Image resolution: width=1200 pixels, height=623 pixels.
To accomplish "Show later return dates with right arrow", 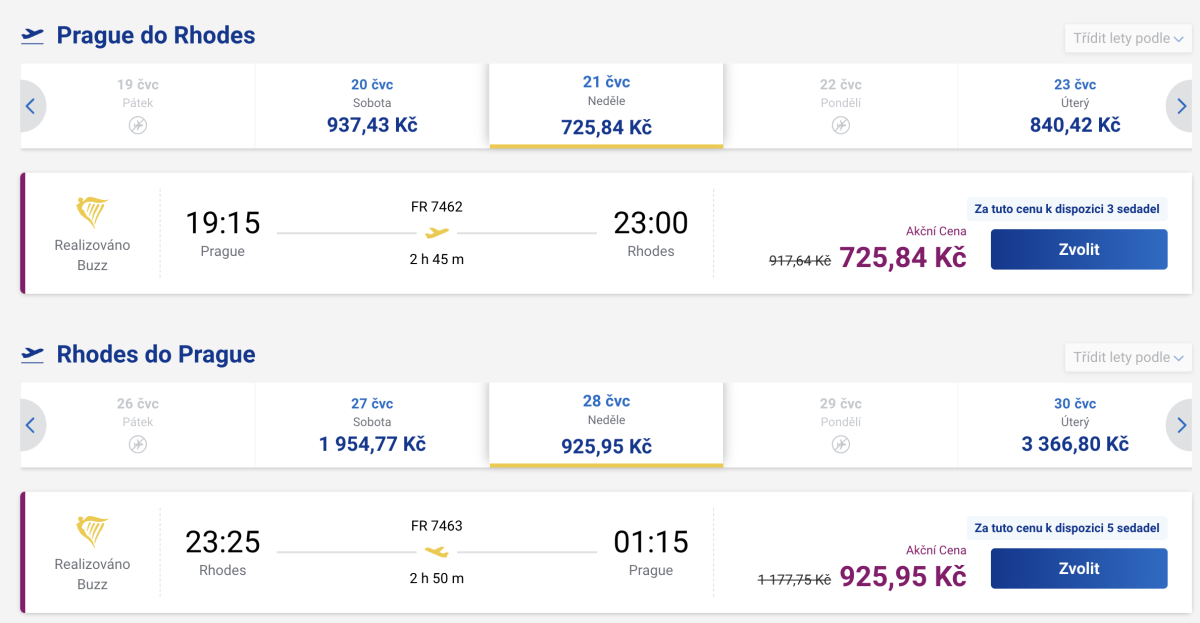I will pyautogui.click(x=1181, y=425).
